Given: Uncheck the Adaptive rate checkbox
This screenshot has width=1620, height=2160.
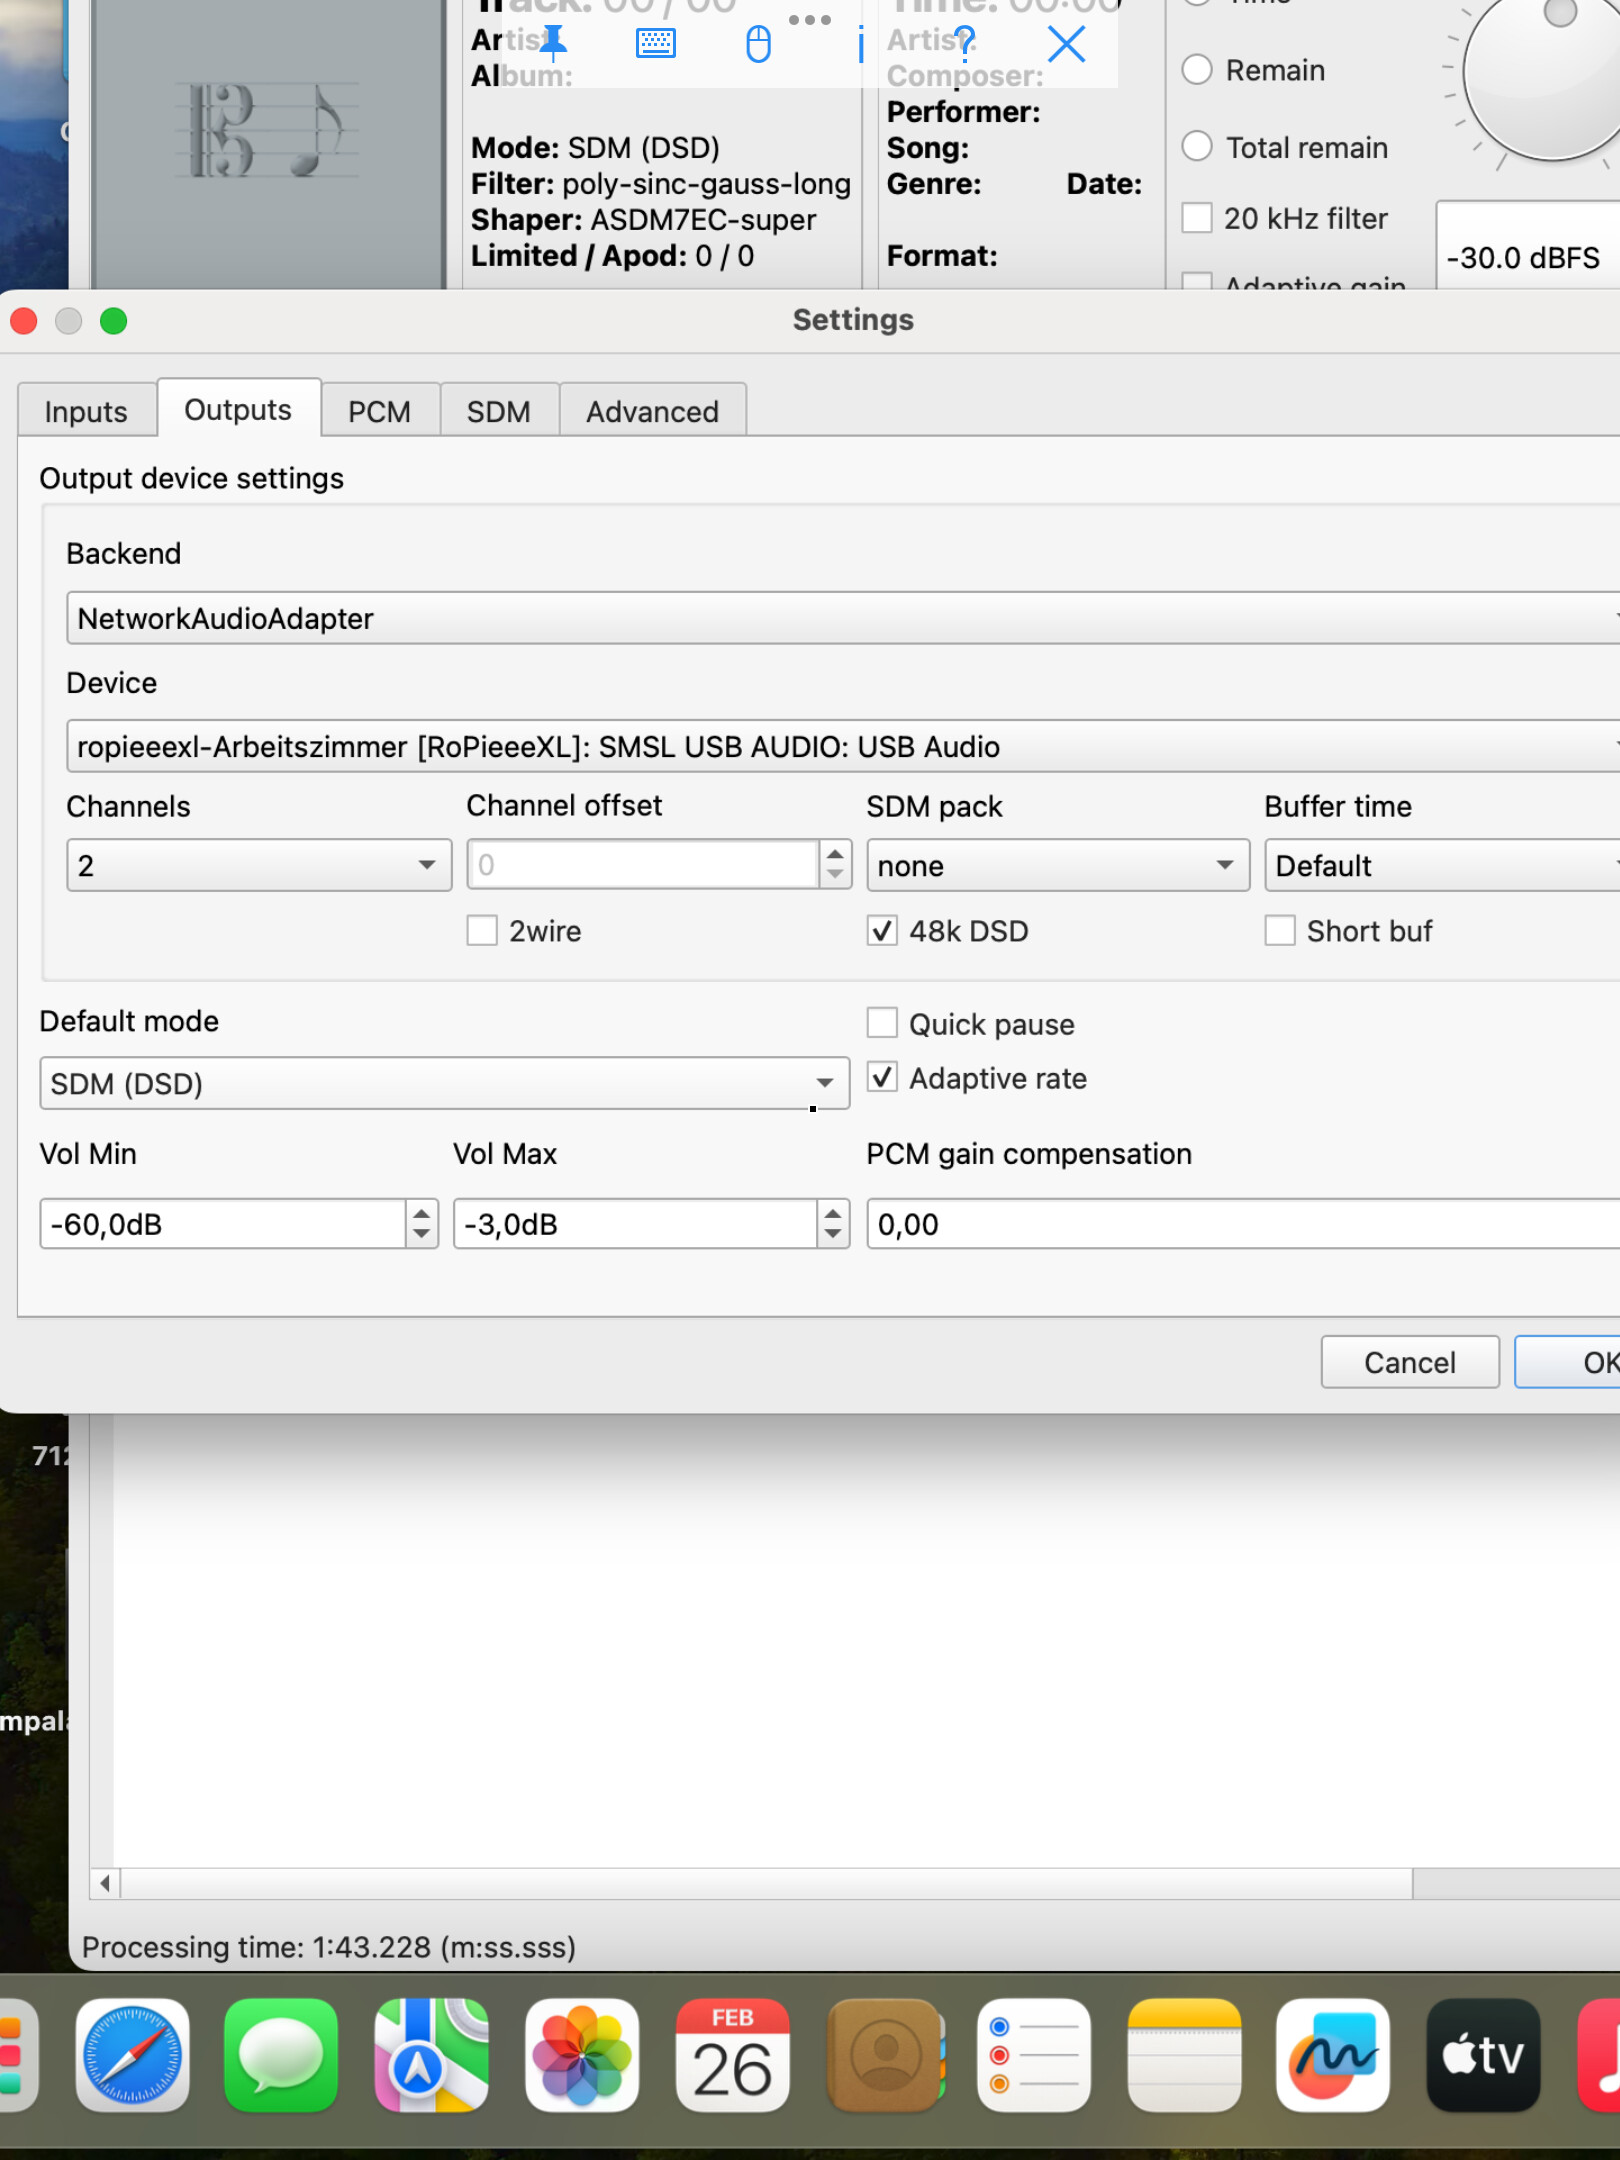Looking at the screenshot, I should [882, 1078].
